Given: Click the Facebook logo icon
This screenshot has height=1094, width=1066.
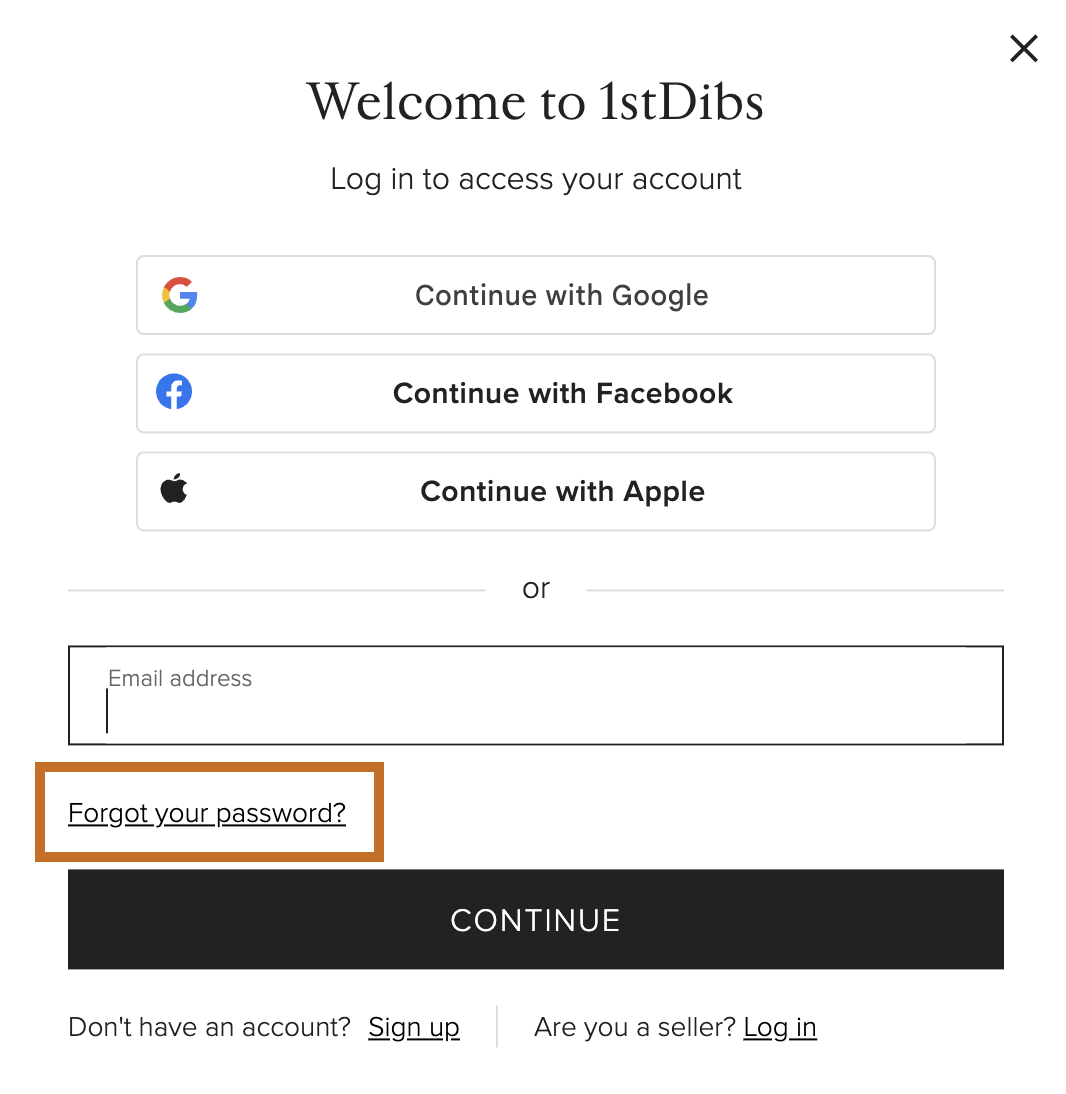Looking at the screenshot, I should pos(174,392).
